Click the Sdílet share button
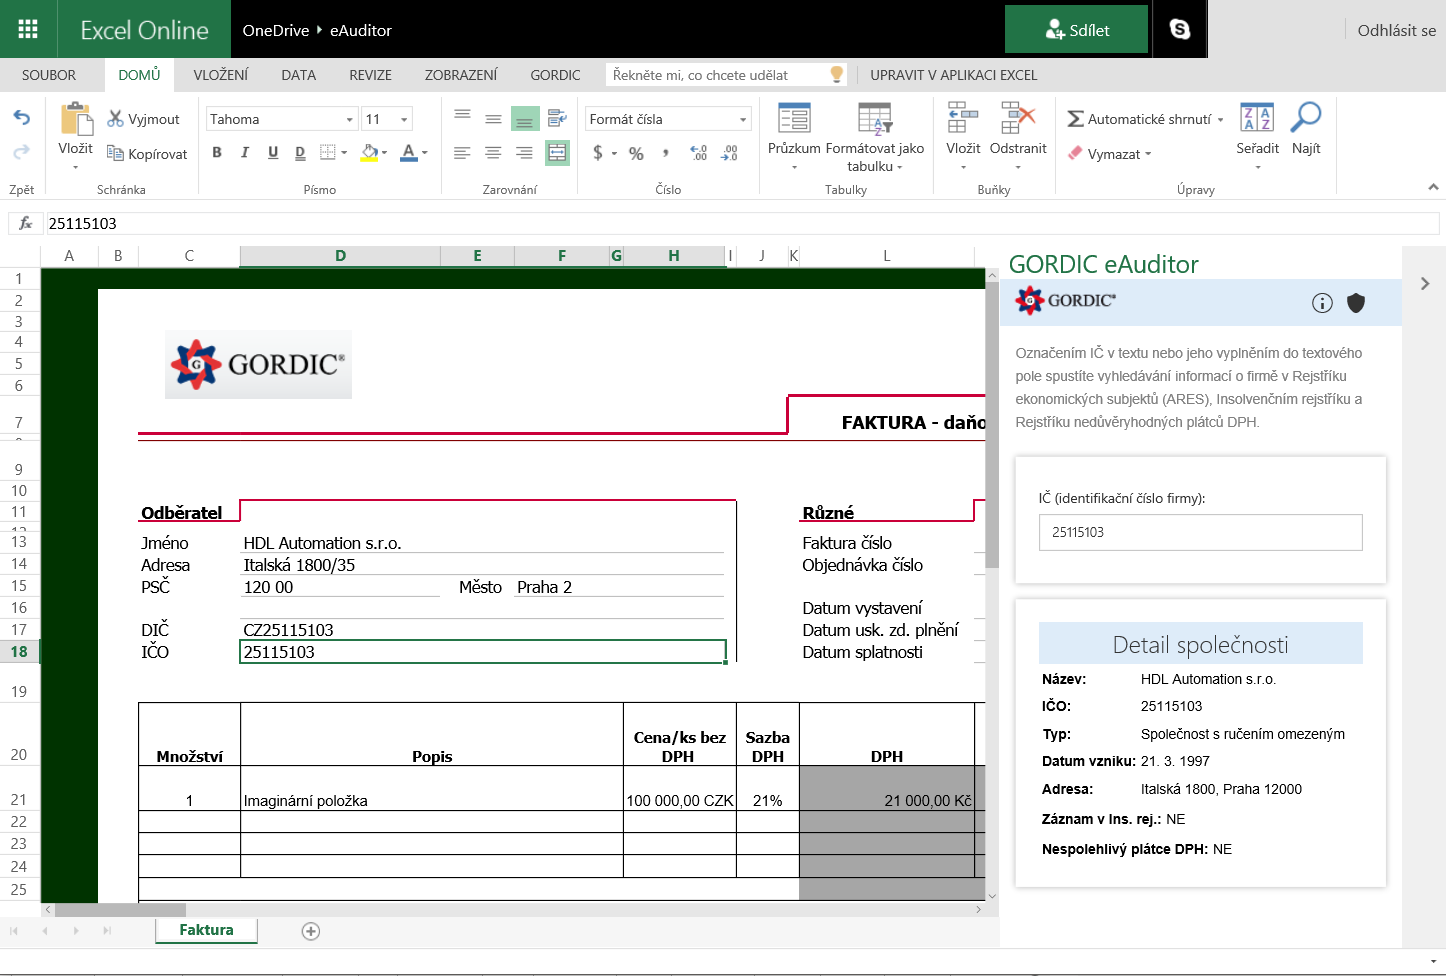The height and width of the screenshot is (976, 1446). [x=1076, y=29]
